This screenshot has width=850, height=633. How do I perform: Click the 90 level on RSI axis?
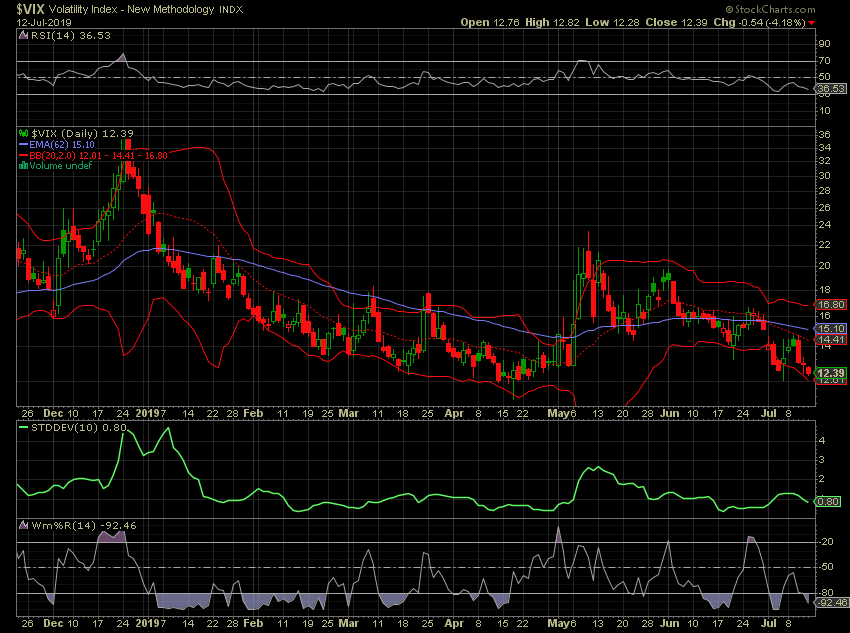point(825,44)
